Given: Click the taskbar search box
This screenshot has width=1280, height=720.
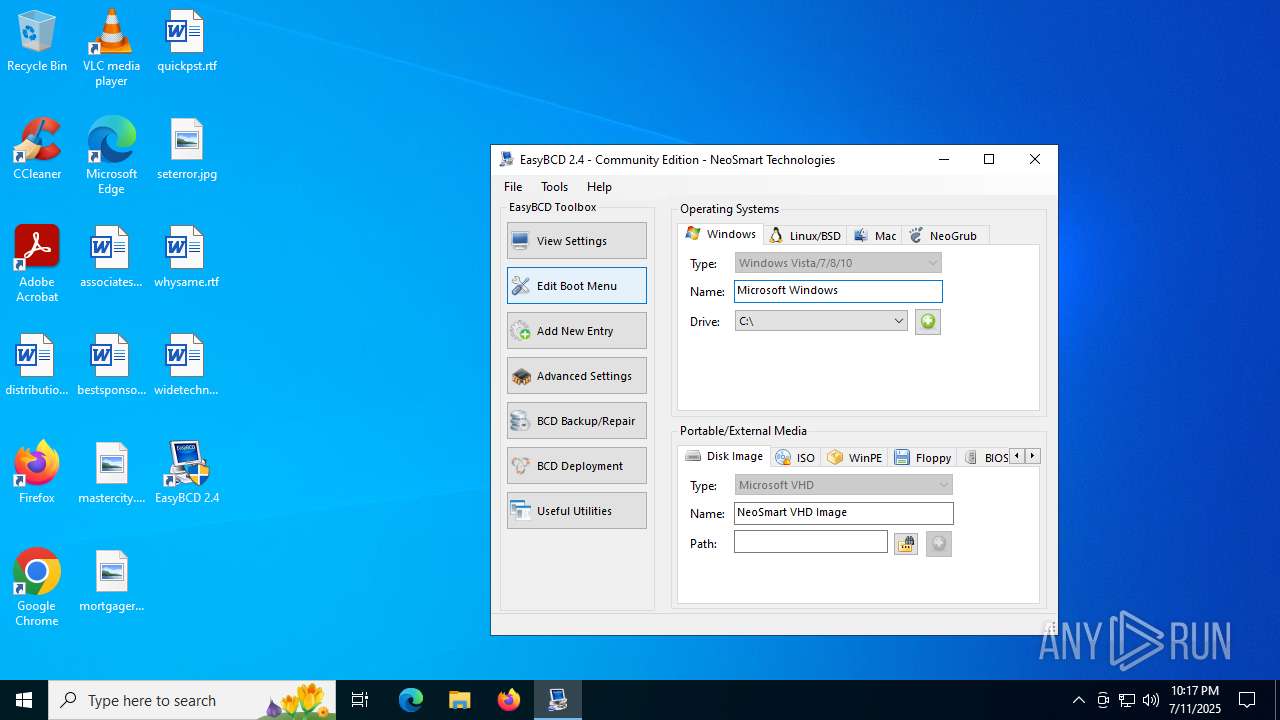Looking at the screenshot, I should pyautogui.click(x=192, y=700).
